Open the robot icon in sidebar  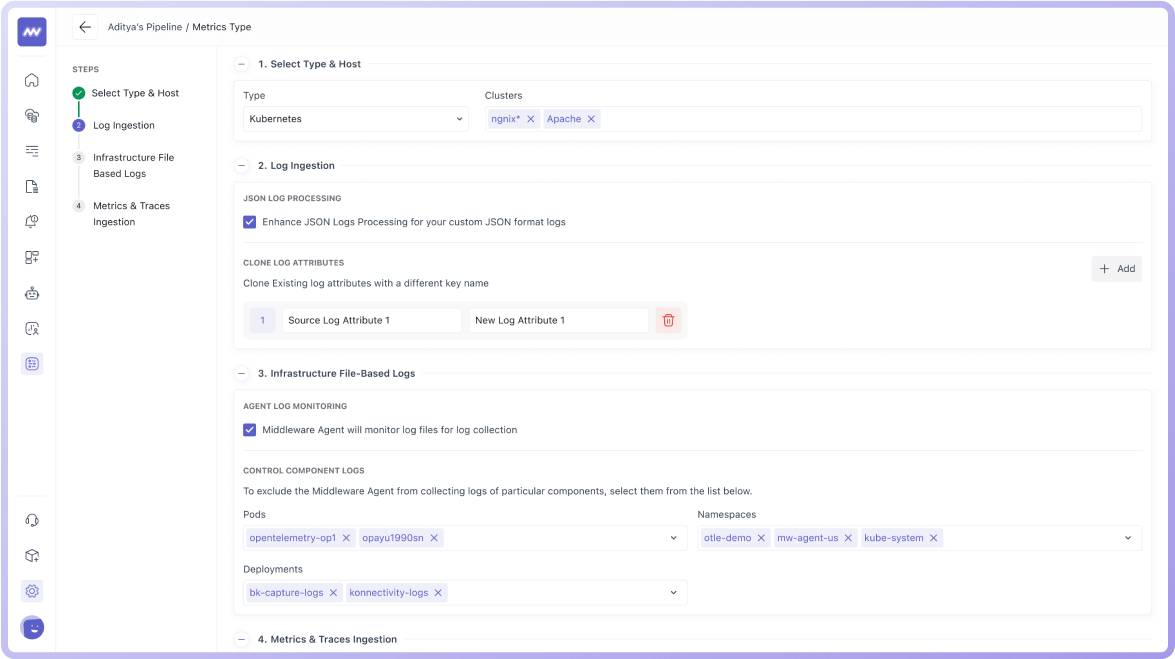pos(32,293)
